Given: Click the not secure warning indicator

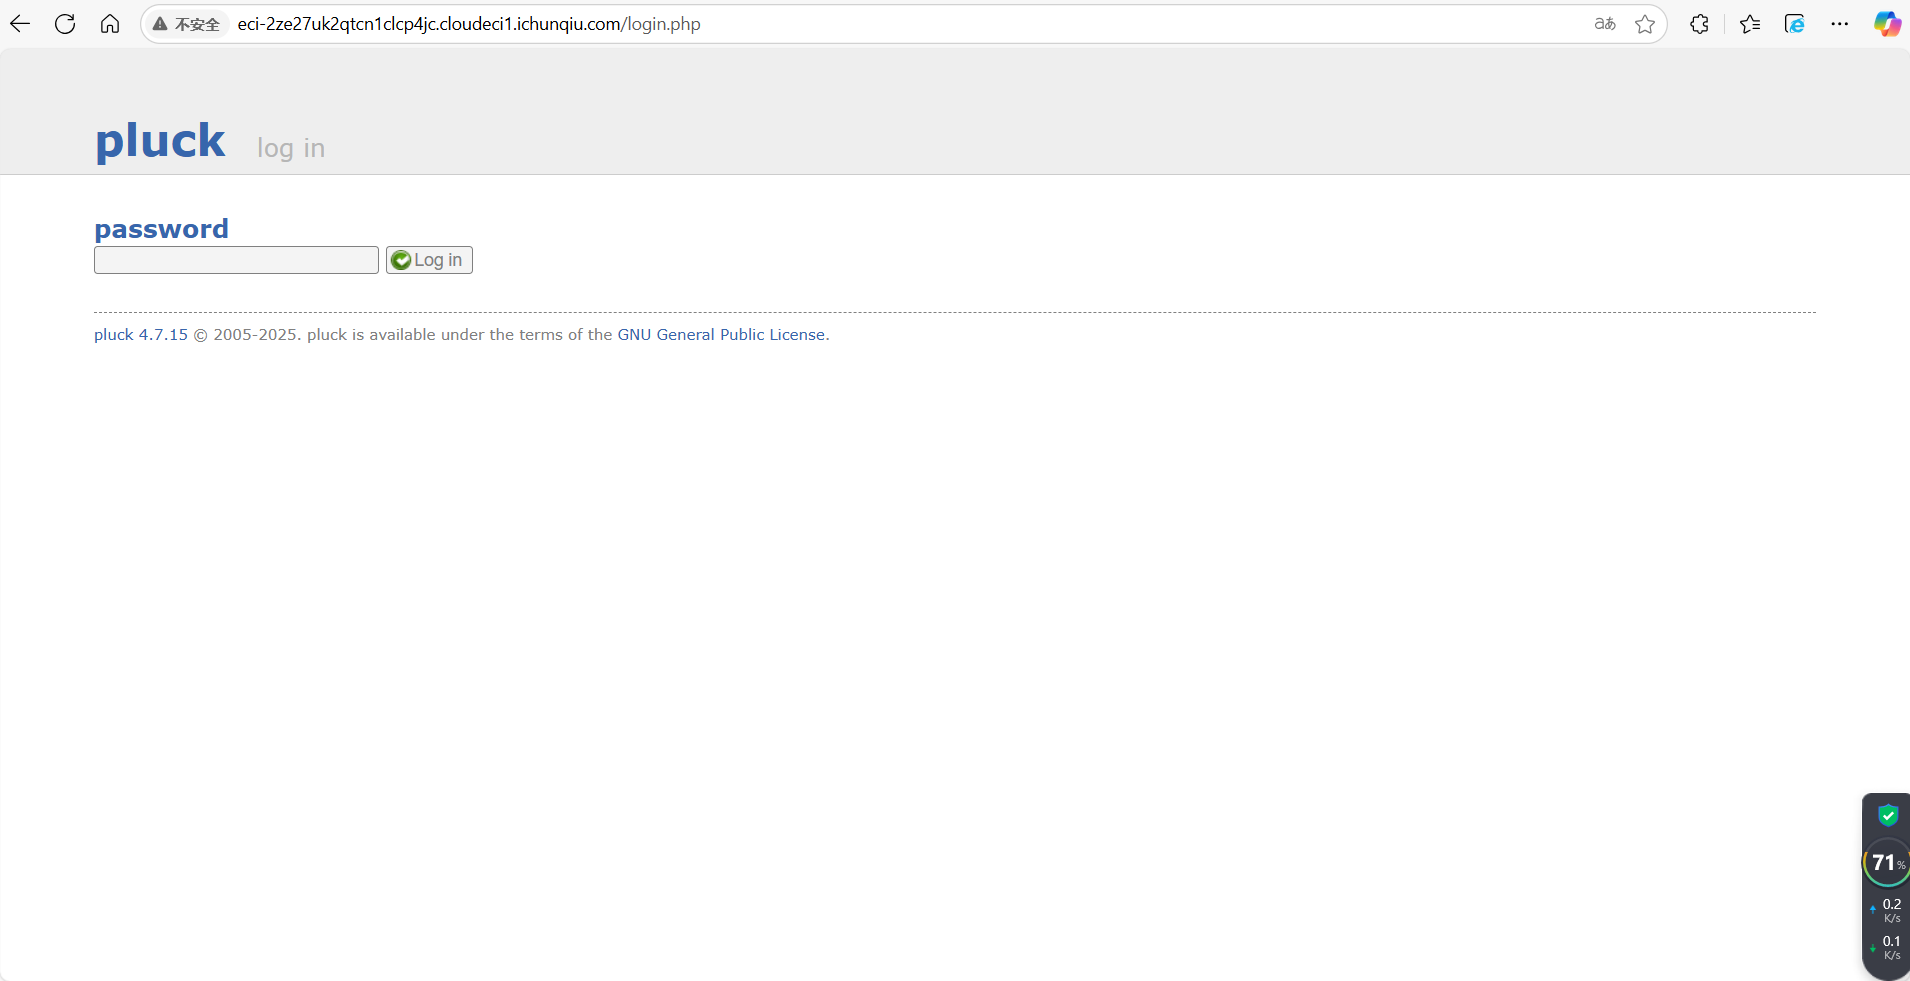Looking at the screenshot, I should point(187,24).
